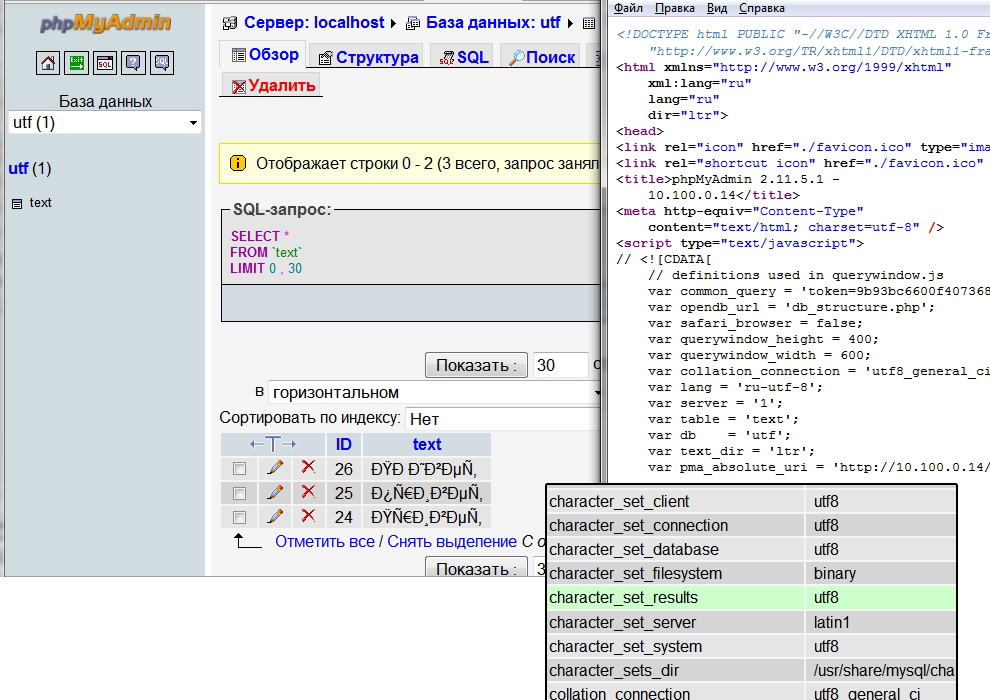This screenshot has width=990, height=700.
Task: Switch to the Структура tab
Action: pyautogui.click(x=368, y=57)
